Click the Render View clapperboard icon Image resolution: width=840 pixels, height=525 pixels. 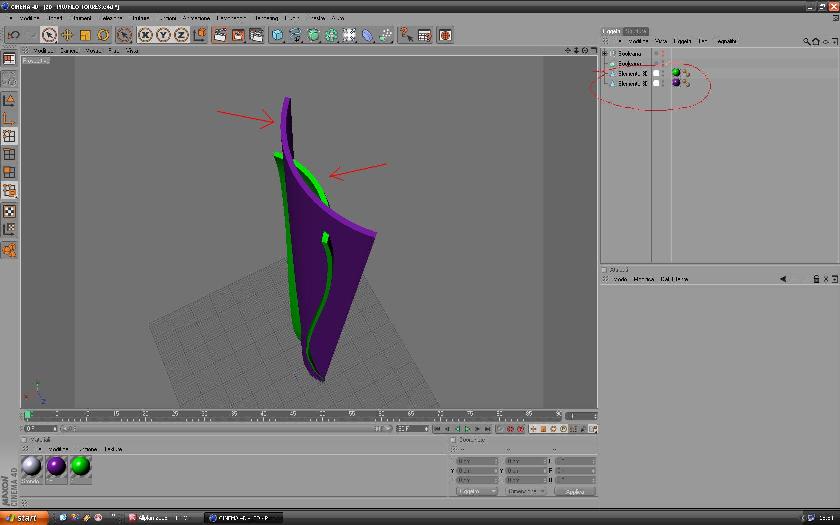220,35
